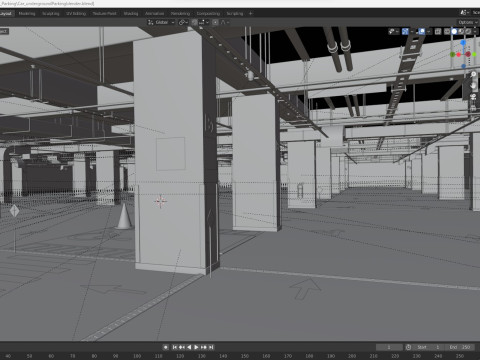The image size is (480, 360).
Task: Open the Rendering workspace tab
Action: pyautogui.click(x=180, y=13)
